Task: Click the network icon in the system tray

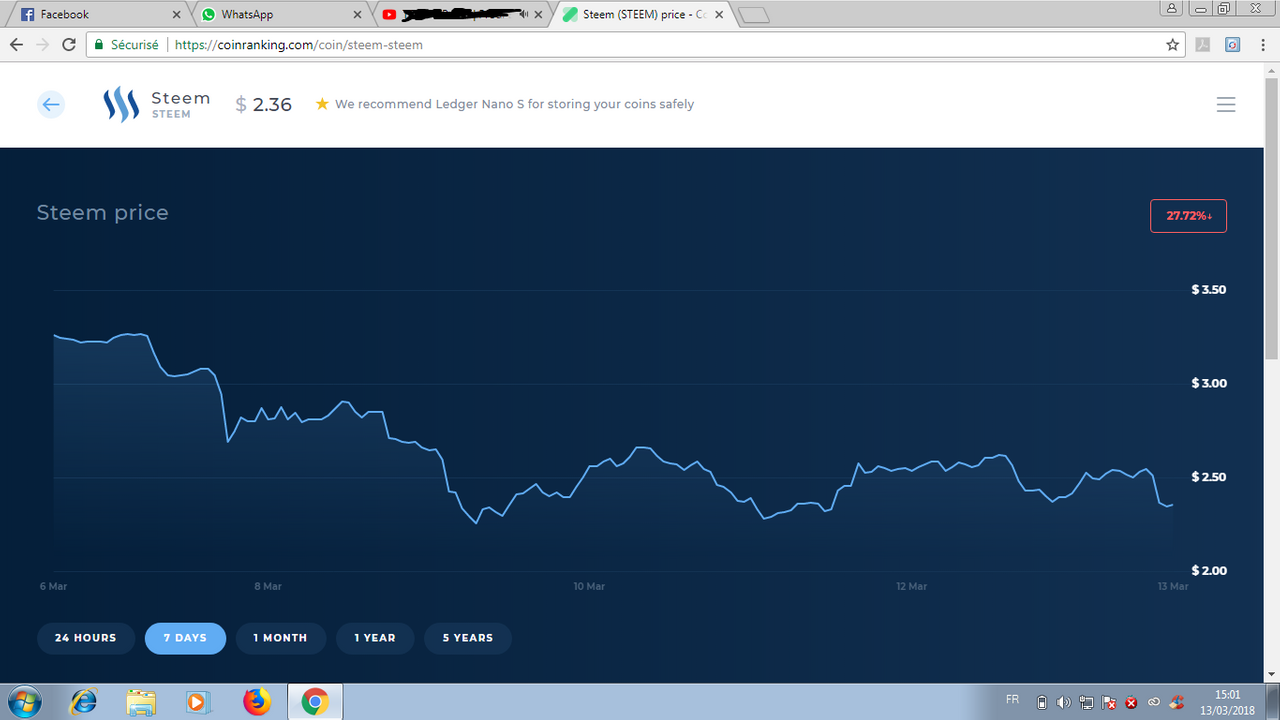Action: (1086, 702)
